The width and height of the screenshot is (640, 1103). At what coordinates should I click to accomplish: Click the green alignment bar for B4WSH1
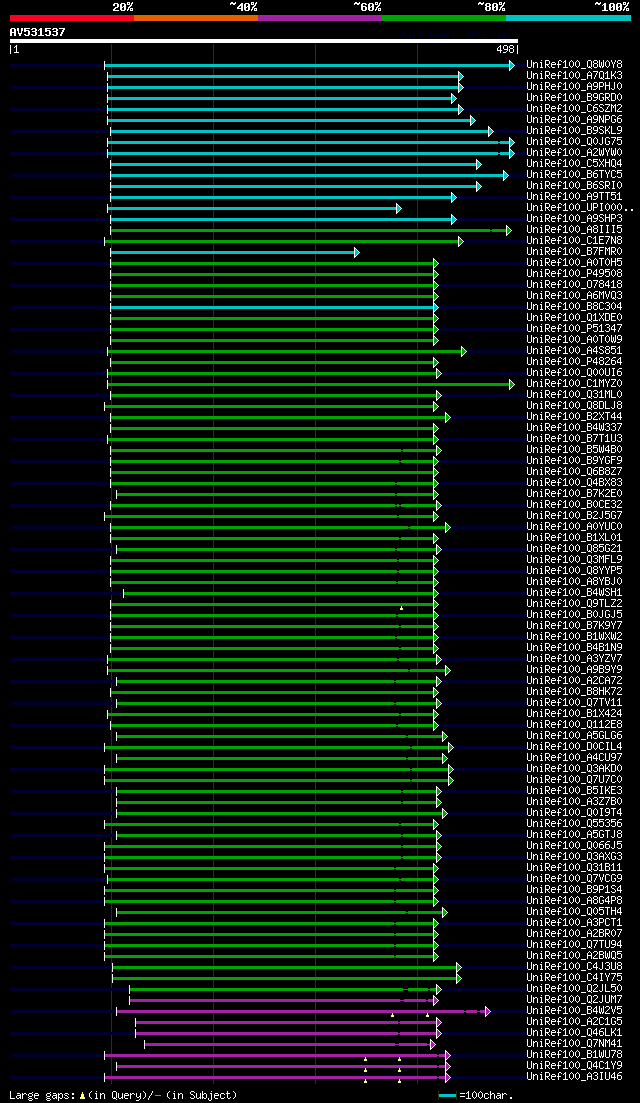pyautogui.click(x=281, y=593)
